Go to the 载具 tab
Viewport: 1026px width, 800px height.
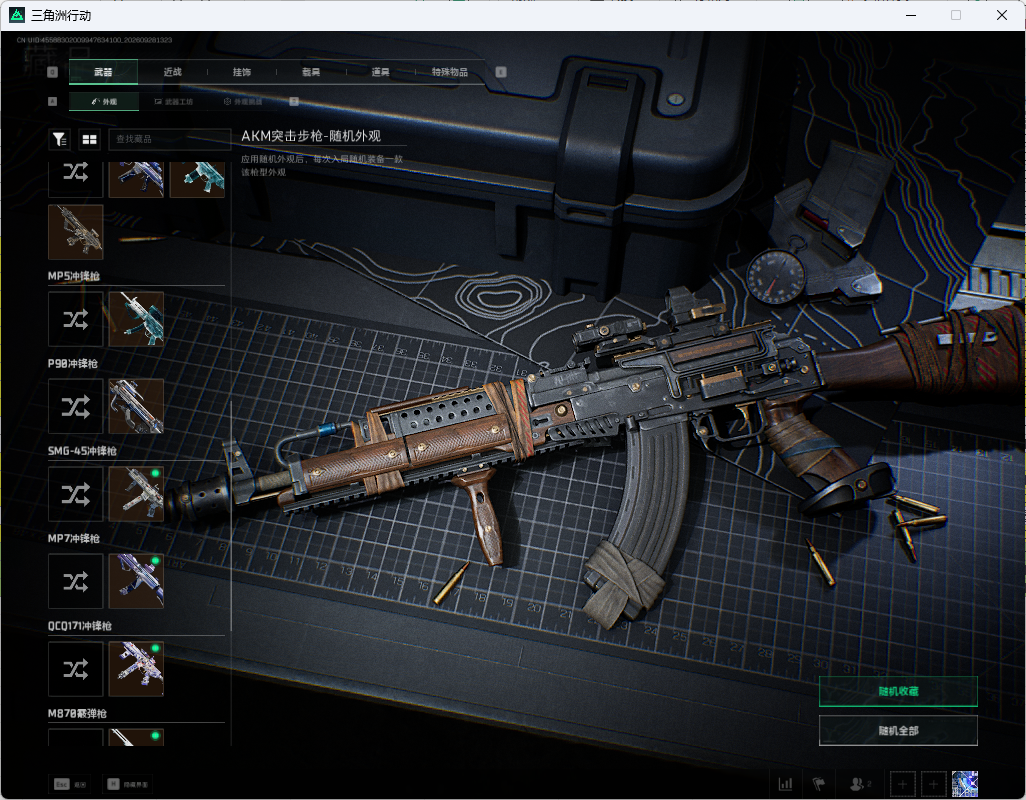(311, 72)
